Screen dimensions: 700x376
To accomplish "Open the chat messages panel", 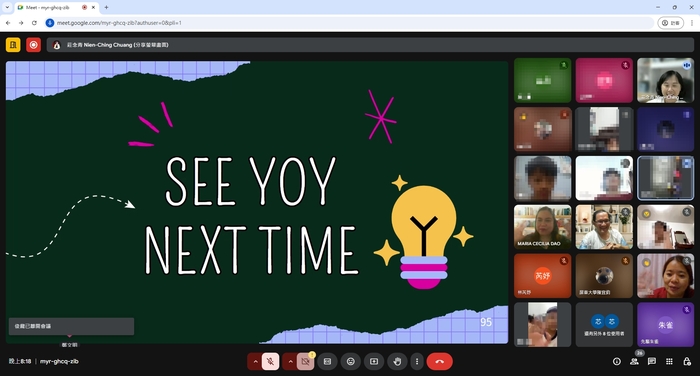I will [652, 361].
